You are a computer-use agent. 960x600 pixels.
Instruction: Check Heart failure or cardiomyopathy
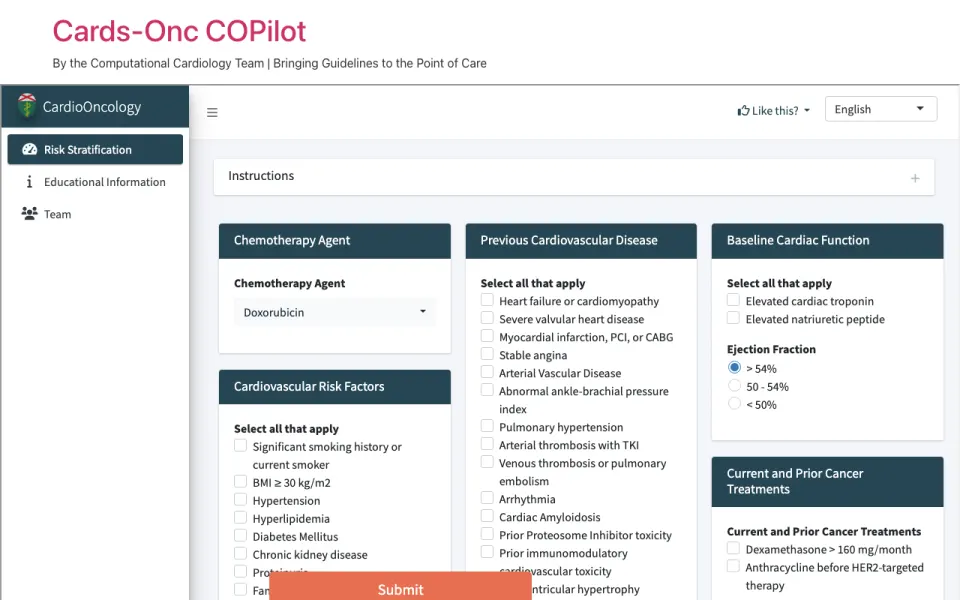point(487,300)
